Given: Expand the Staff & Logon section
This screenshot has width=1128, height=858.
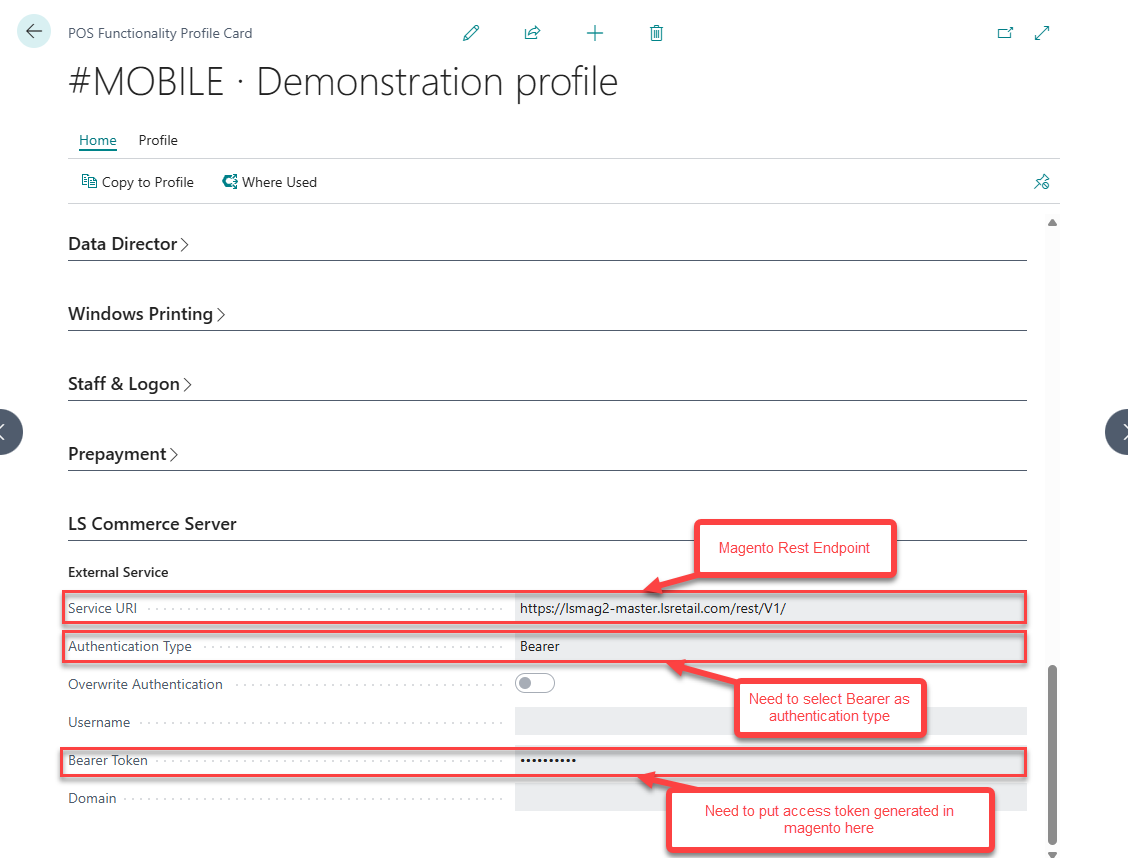Looking at the screenshot, I should click(129, 384).
